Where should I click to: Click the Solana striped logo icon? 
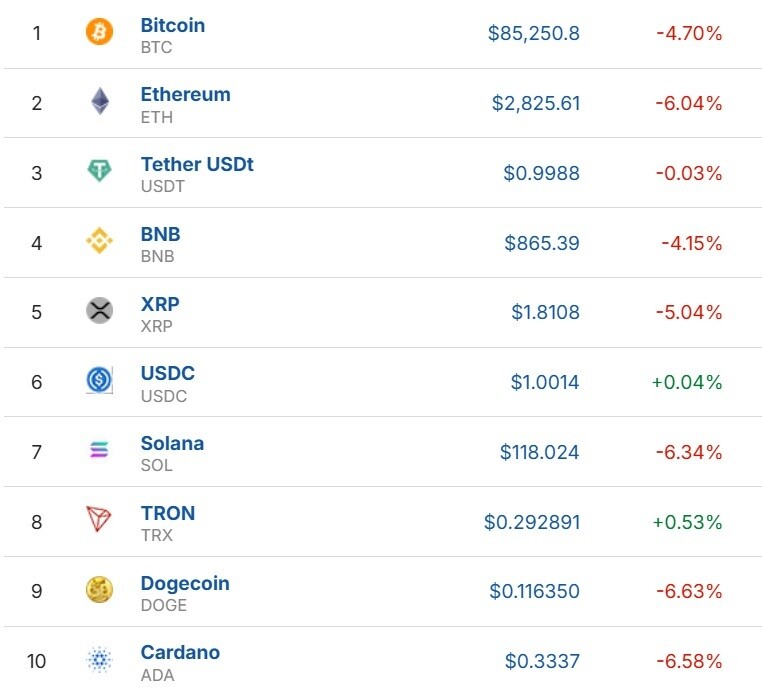[99, 451]
